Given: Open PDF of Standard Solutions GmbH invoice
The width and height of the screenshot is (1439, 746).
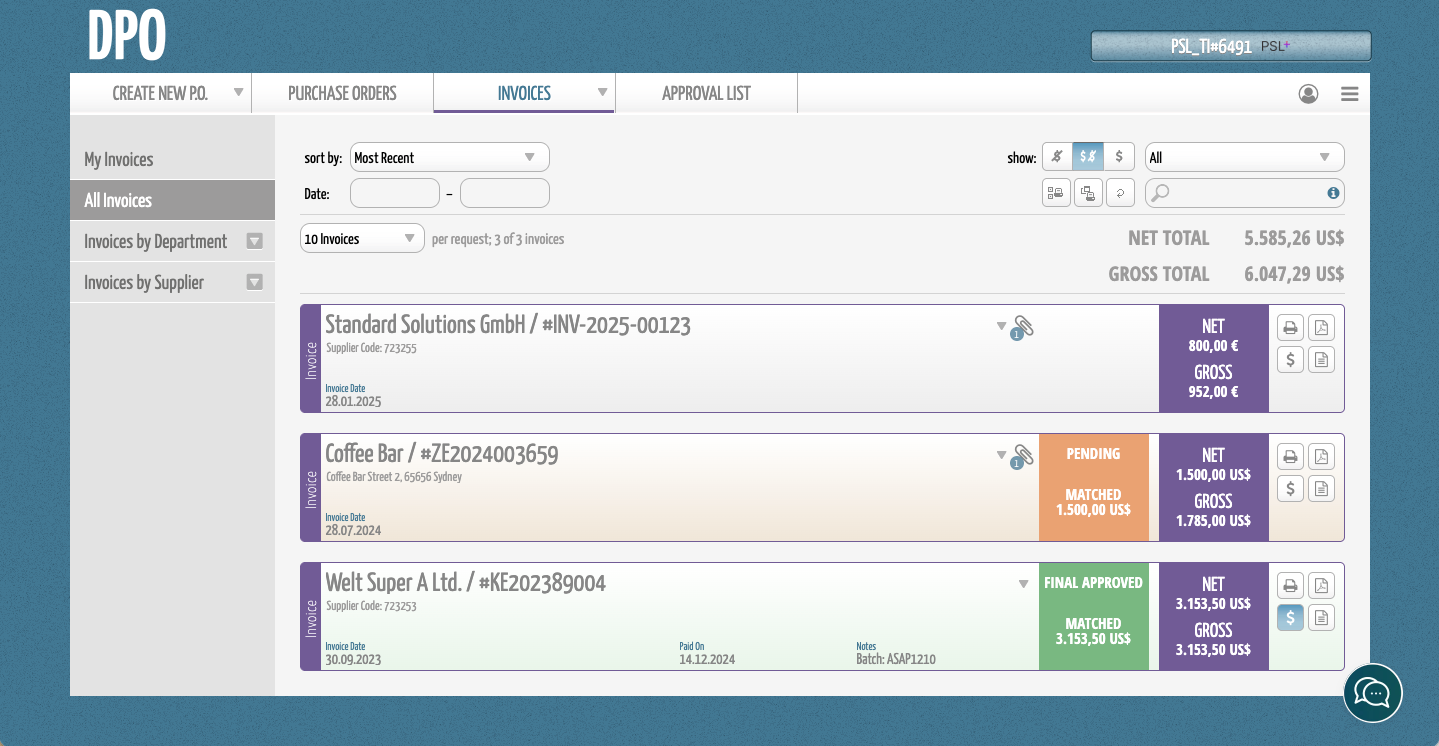Looking at the screenshot, I should pos(1322,328).
